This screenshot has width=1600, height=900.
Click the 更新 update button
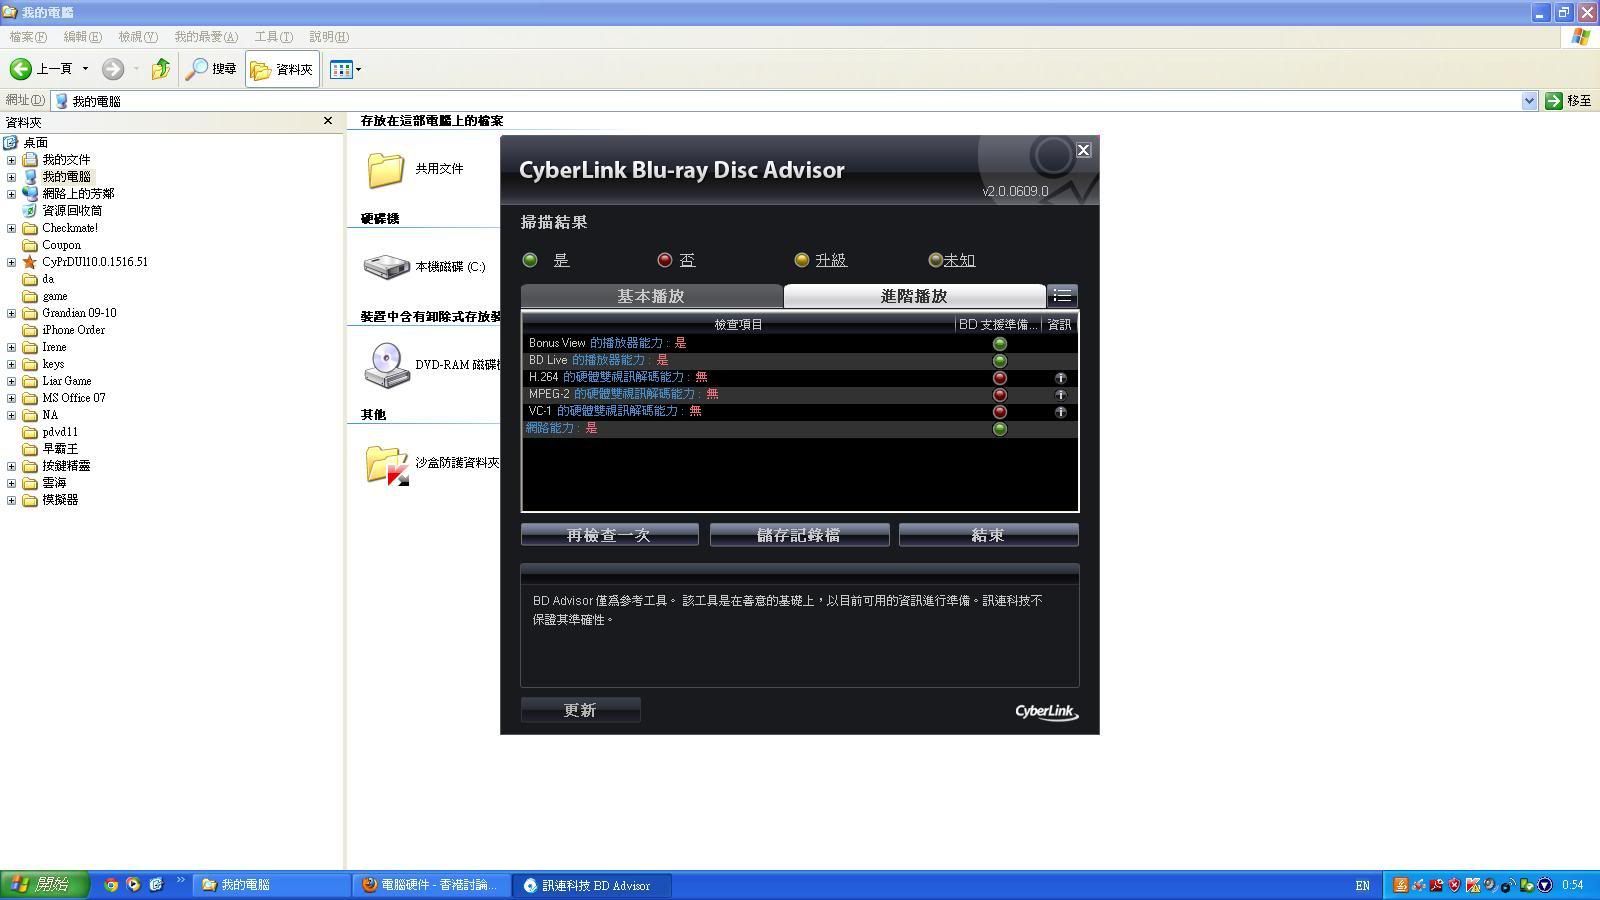point(580,710)
